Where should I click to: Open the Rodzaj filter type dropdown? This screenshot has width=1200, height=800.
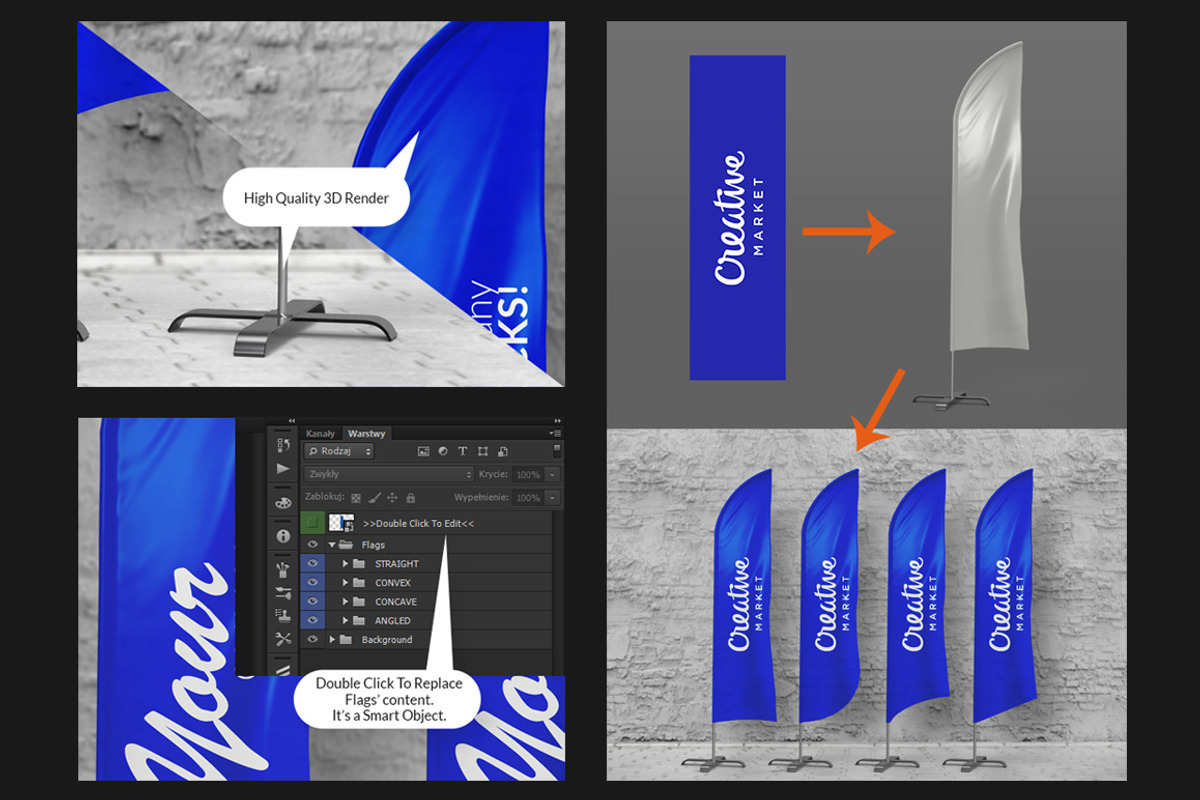[339, 451]
